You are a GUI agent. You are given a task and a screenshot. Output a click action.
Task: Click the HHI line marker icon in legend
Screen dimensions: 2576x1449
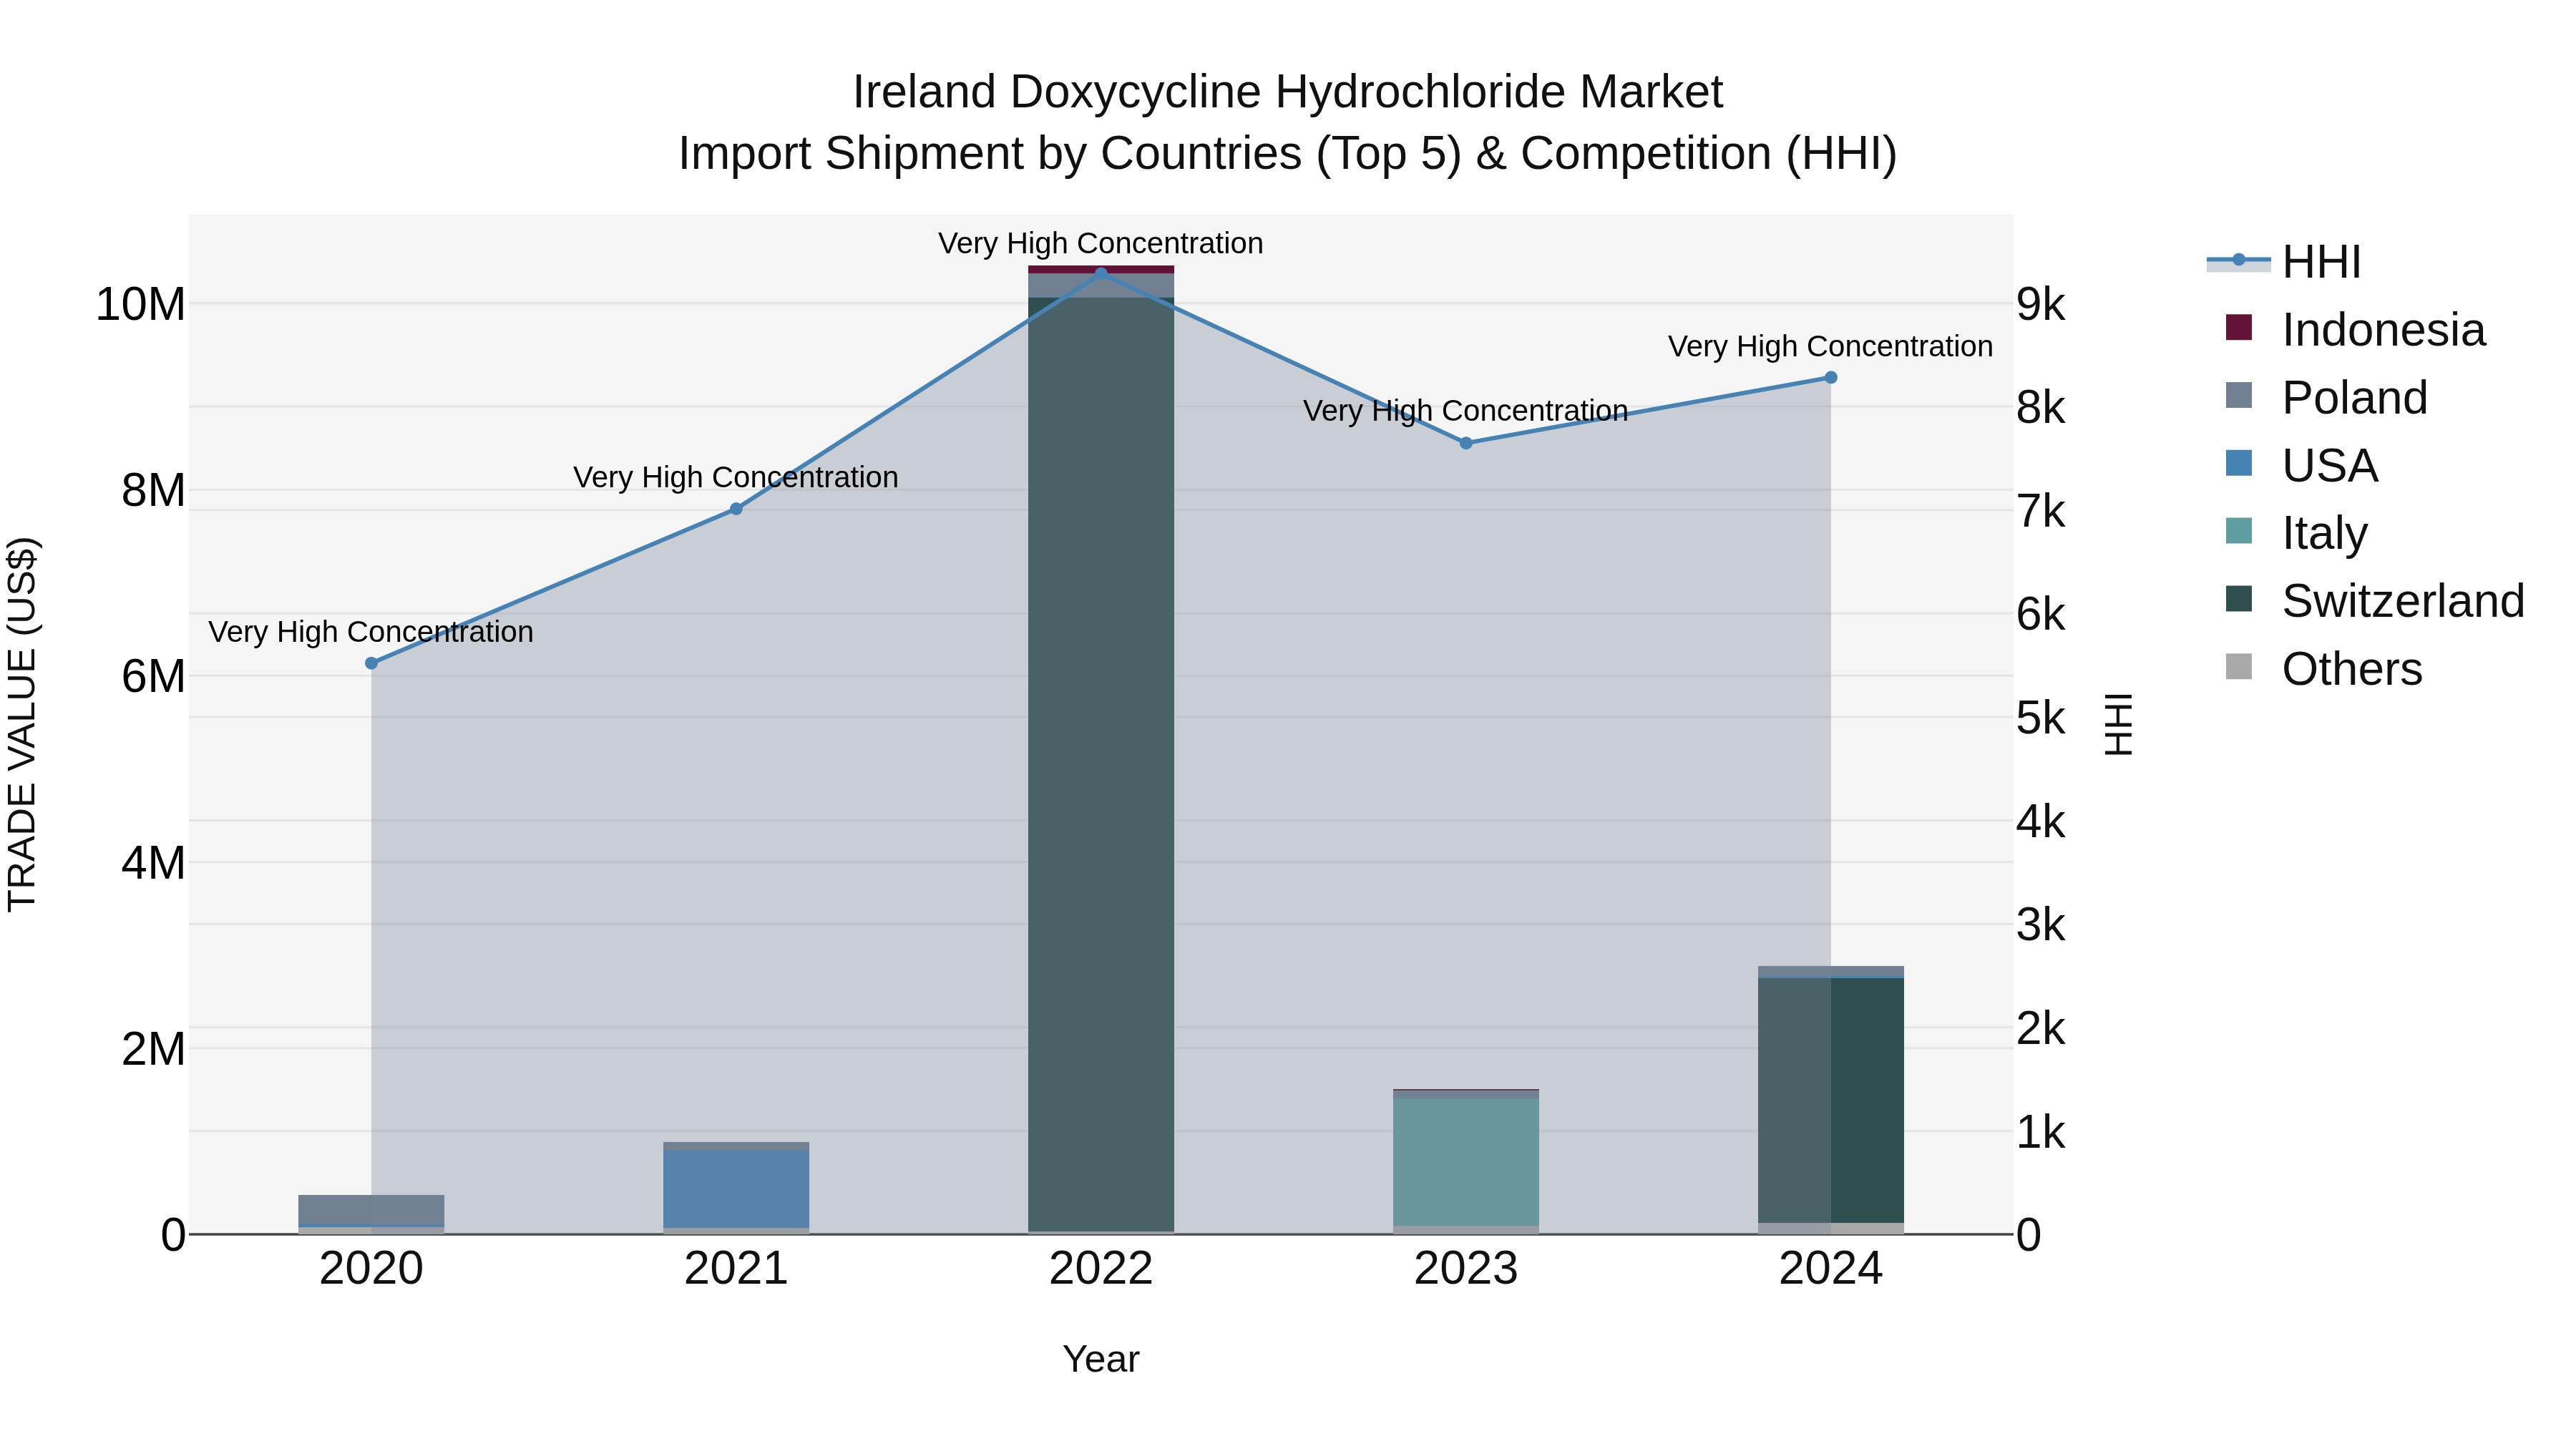[x=2239, y=261]
